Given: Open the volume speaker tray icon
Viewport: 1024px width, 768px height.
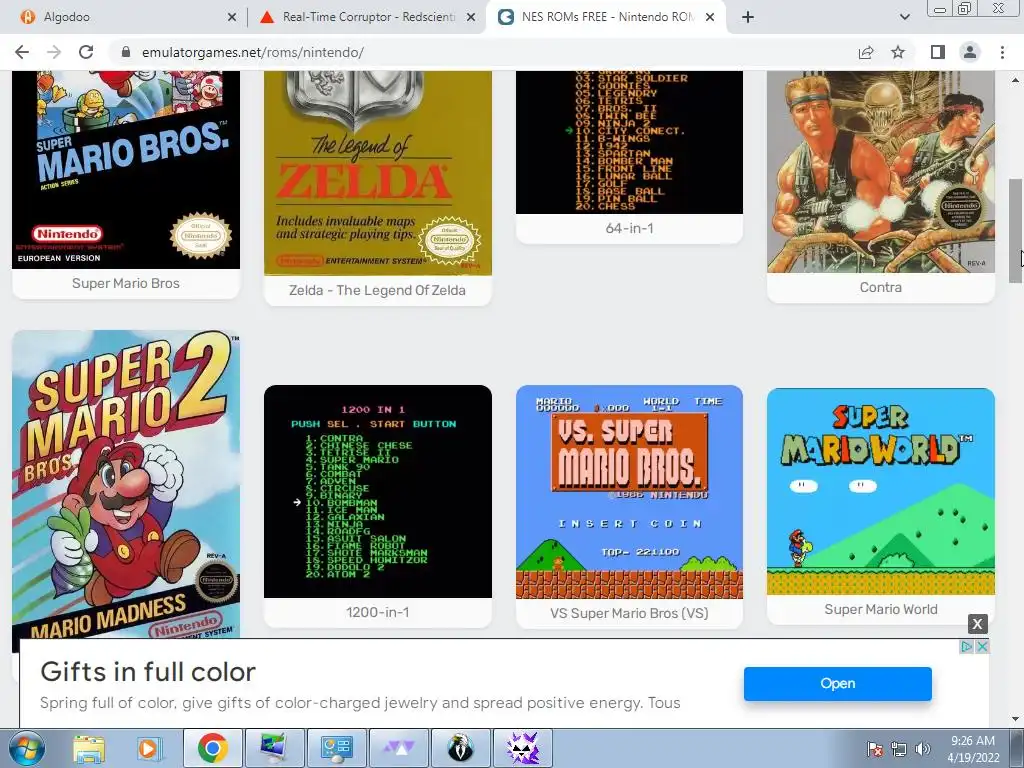Looking at the screenshot, I should point(922,749).
